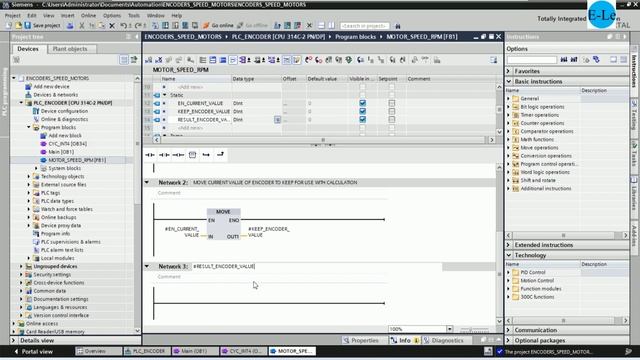Click the Insert network icon in editor toolbar
This screenshot has height=360, width=640.
pyautogui.click(x=149, y=60)
